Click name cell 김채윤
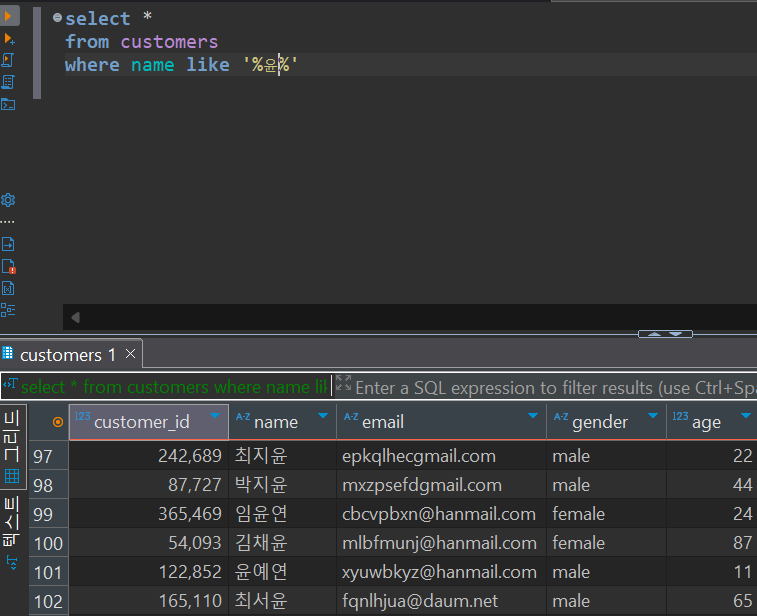The height and width of the screenshot is (616, 757). [282, 543]
